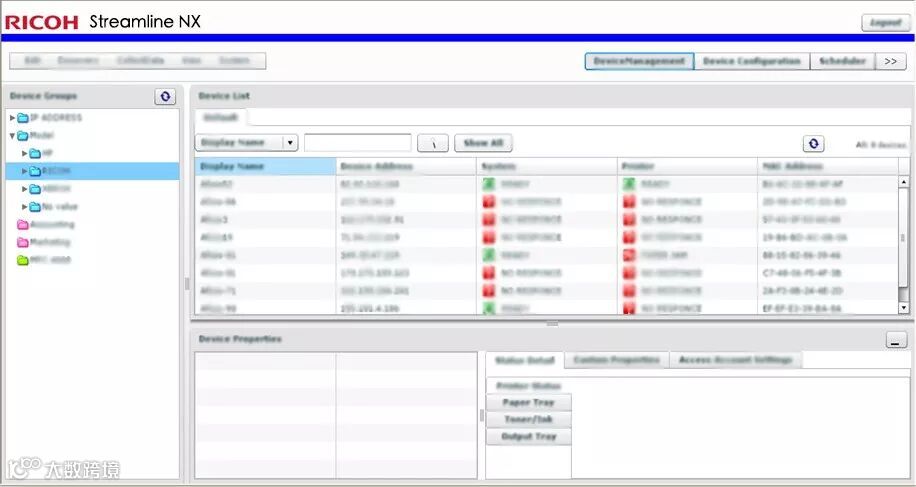Open the Access Account Settings tab

coord(735,360)
